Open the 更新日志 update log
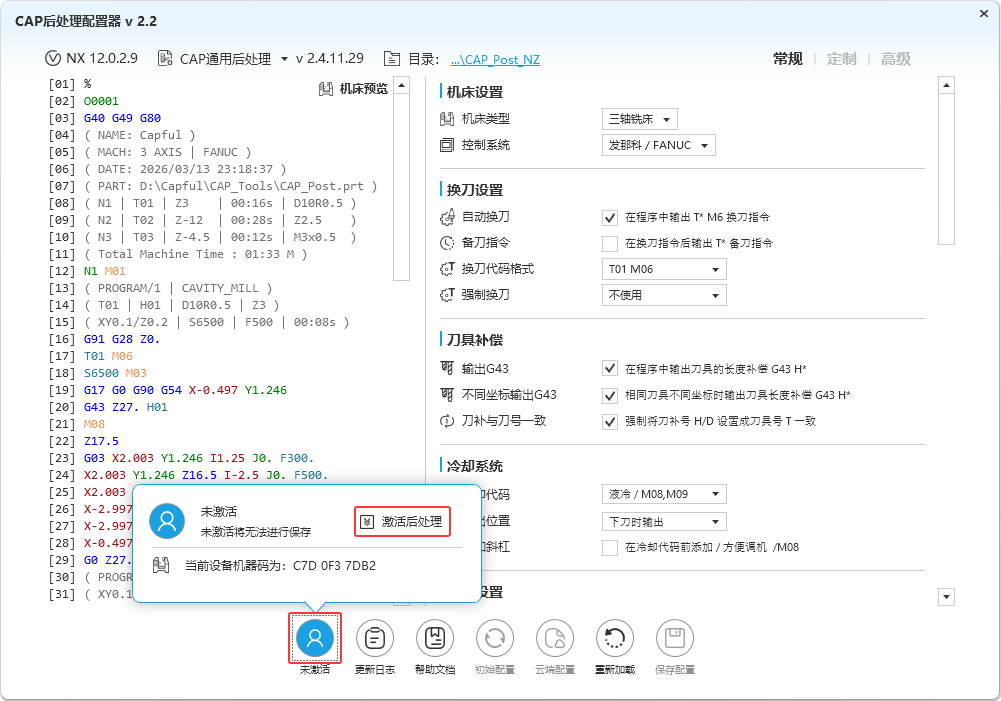Screen dimensions: 1001x701 tap(374, 638)
